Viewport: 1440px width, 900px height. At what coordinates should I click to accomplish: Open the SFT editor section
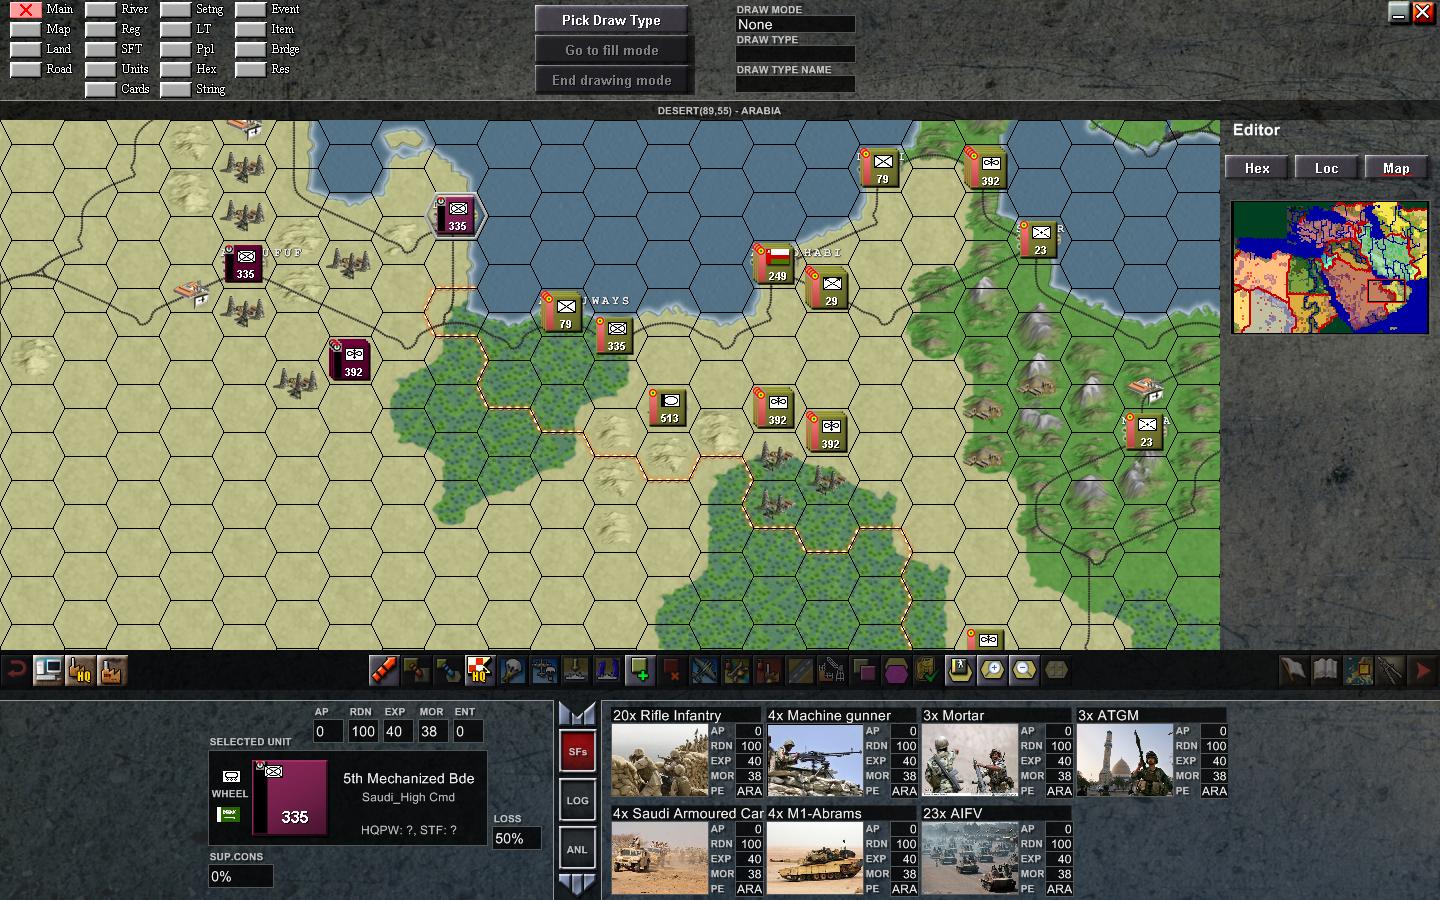(x=101, y=50)
